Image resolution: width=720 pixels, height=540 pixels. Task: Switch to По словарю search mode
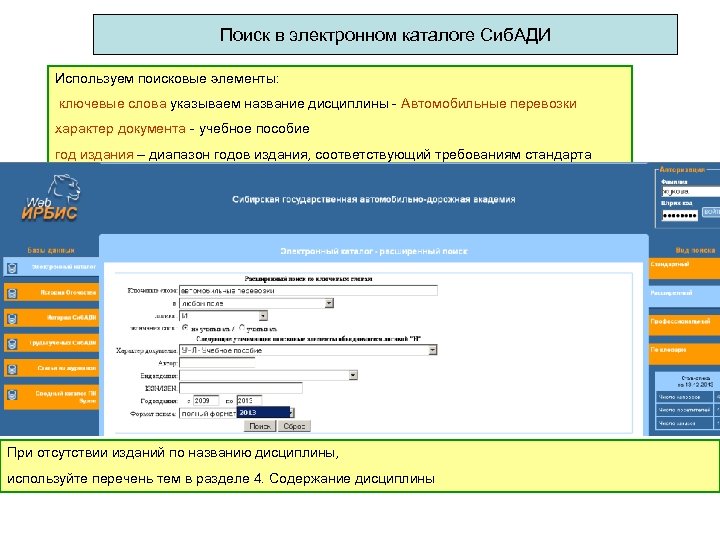pos(684,354)
